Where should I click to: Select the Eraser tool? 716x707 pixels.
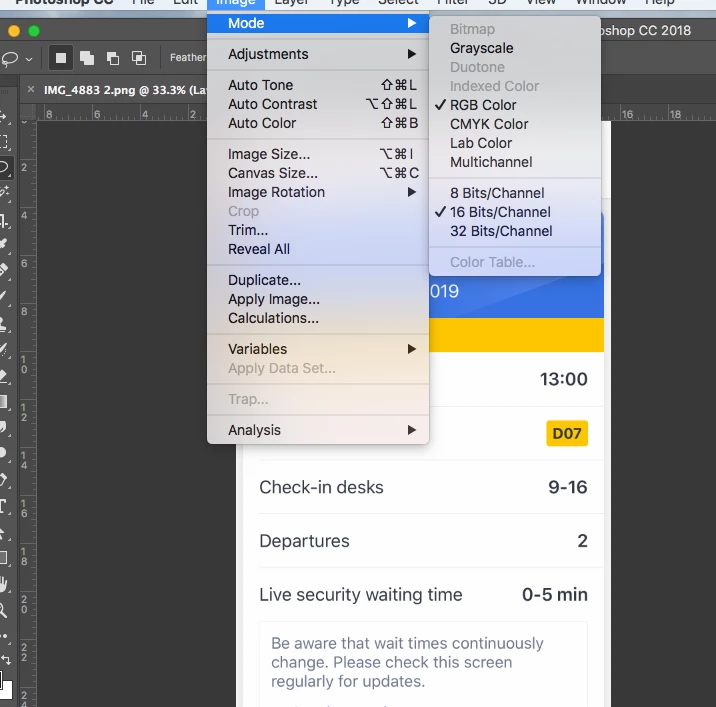tap(4, 376)
